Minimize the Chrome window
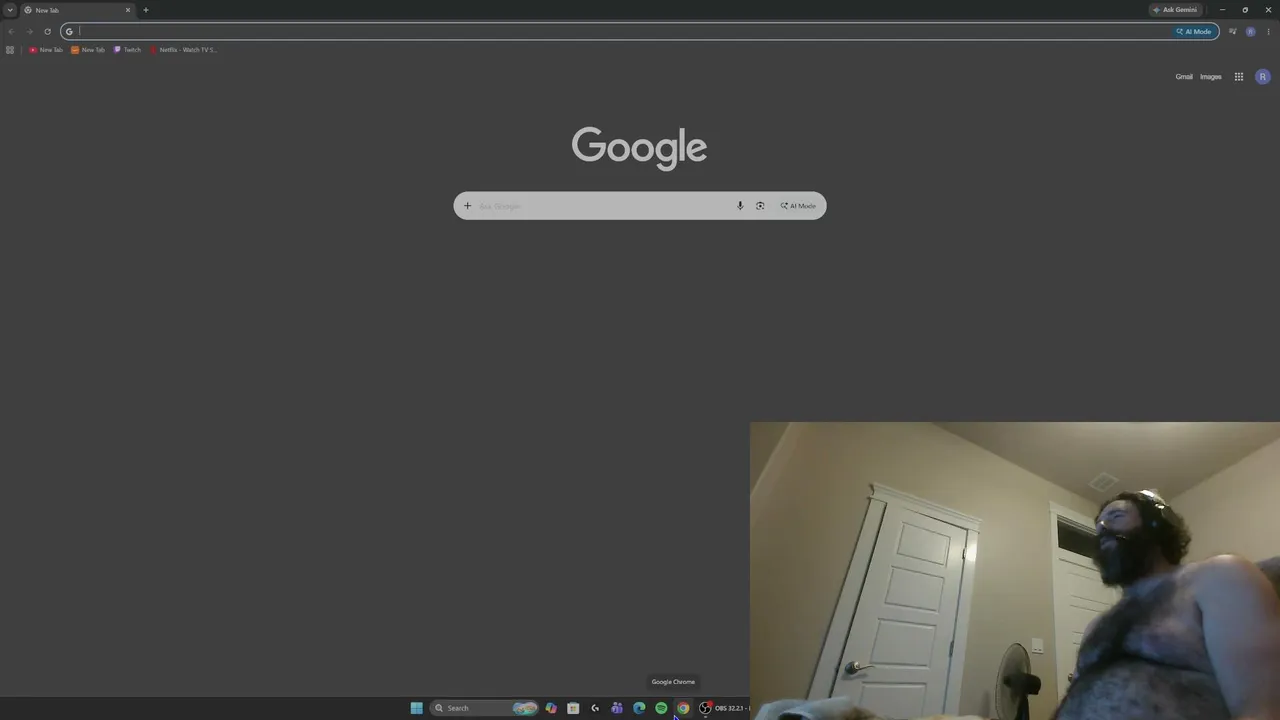 pos(1222,10)
